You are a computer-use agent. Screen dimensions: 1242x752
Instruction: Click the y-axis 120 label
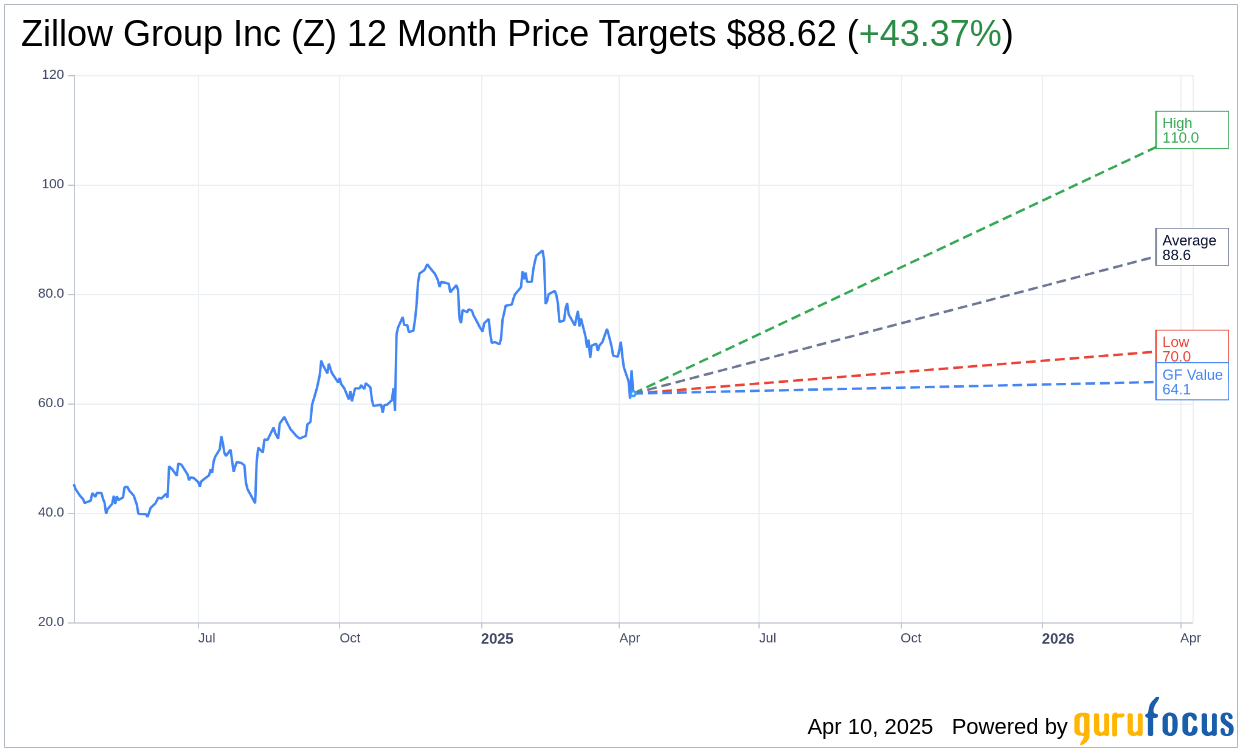pyautogui.click(x=53, y=75)
